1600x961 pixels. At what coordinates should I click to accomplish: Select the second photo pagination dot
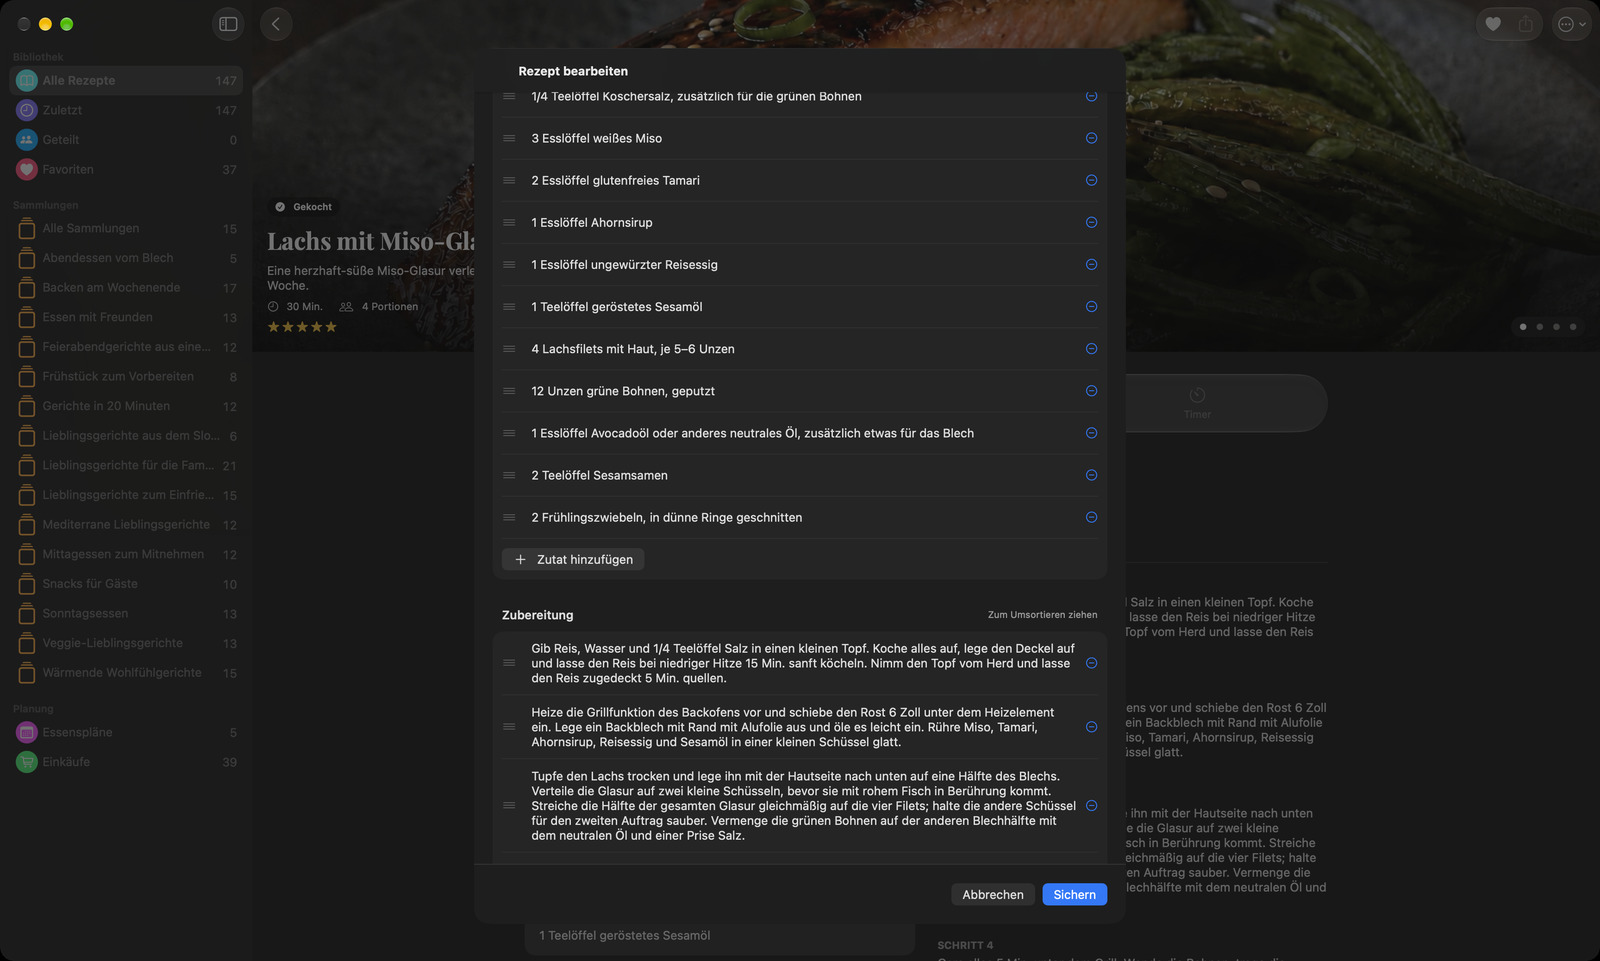(1539, 327)
